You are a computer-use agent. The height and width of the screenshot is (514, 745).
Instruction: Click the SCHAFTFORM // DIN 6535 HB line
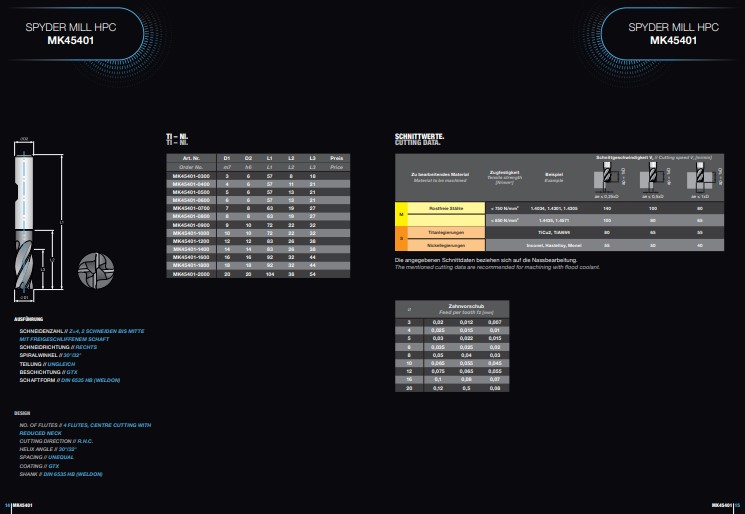[x=70, y=380]
